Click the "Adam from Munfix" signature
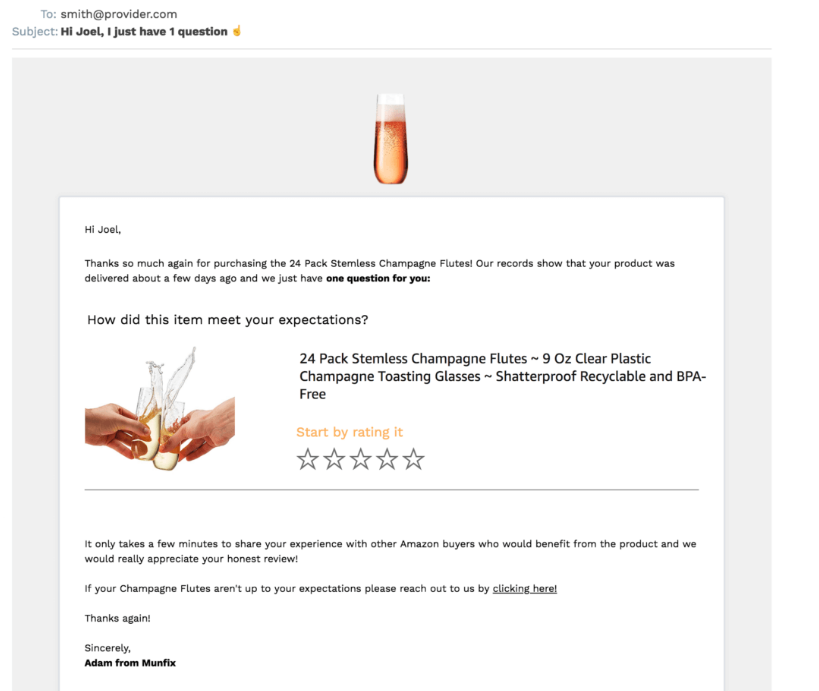Image resolution: width=819 pixels, height=691 pixels. pos(130,662)
